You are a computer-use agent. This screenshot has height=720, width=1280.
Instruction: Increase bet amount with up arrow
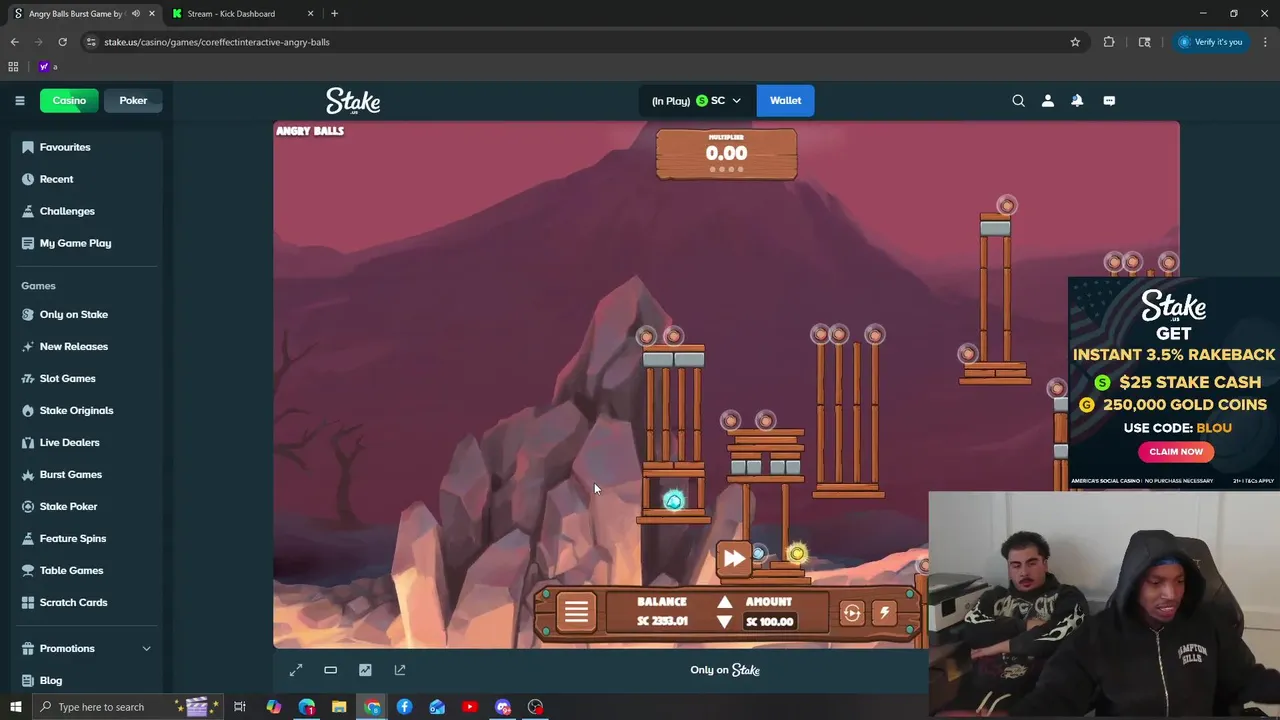click(x=725, y=602)
